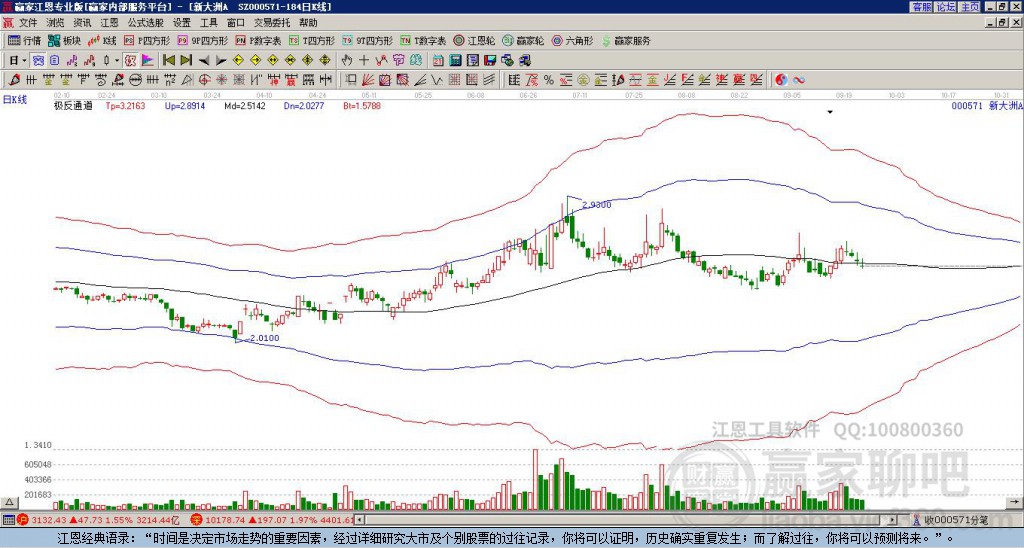The height and width of the screenshot is (548, 1024).
Task: Click the red star burst icon
Action: pyautogui.click(x=222, y=80)
